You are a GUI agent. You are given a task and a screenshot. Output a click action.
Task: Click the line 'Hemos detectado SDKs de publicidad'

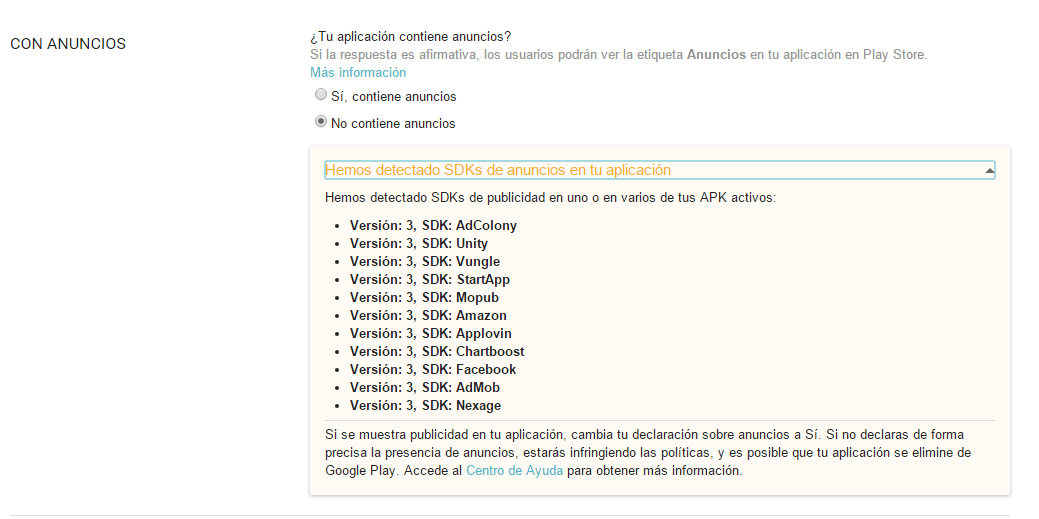550,198
